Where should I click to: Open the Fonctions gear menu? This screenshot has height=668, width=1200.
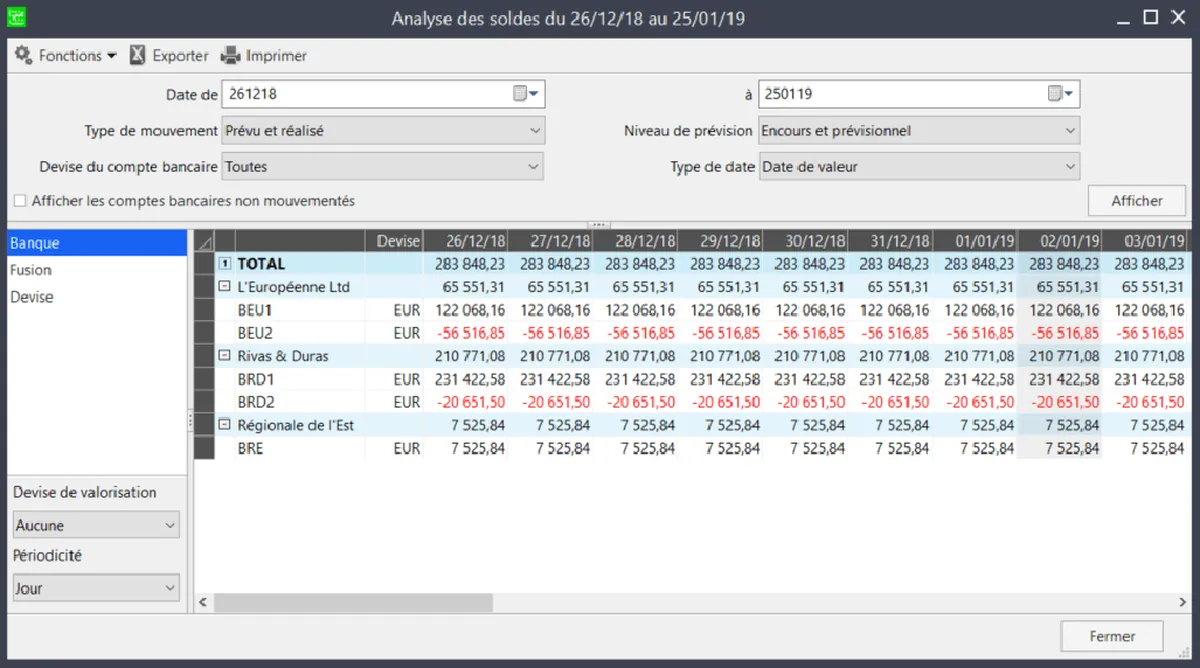pyautogui.click(x=24, y=56)
